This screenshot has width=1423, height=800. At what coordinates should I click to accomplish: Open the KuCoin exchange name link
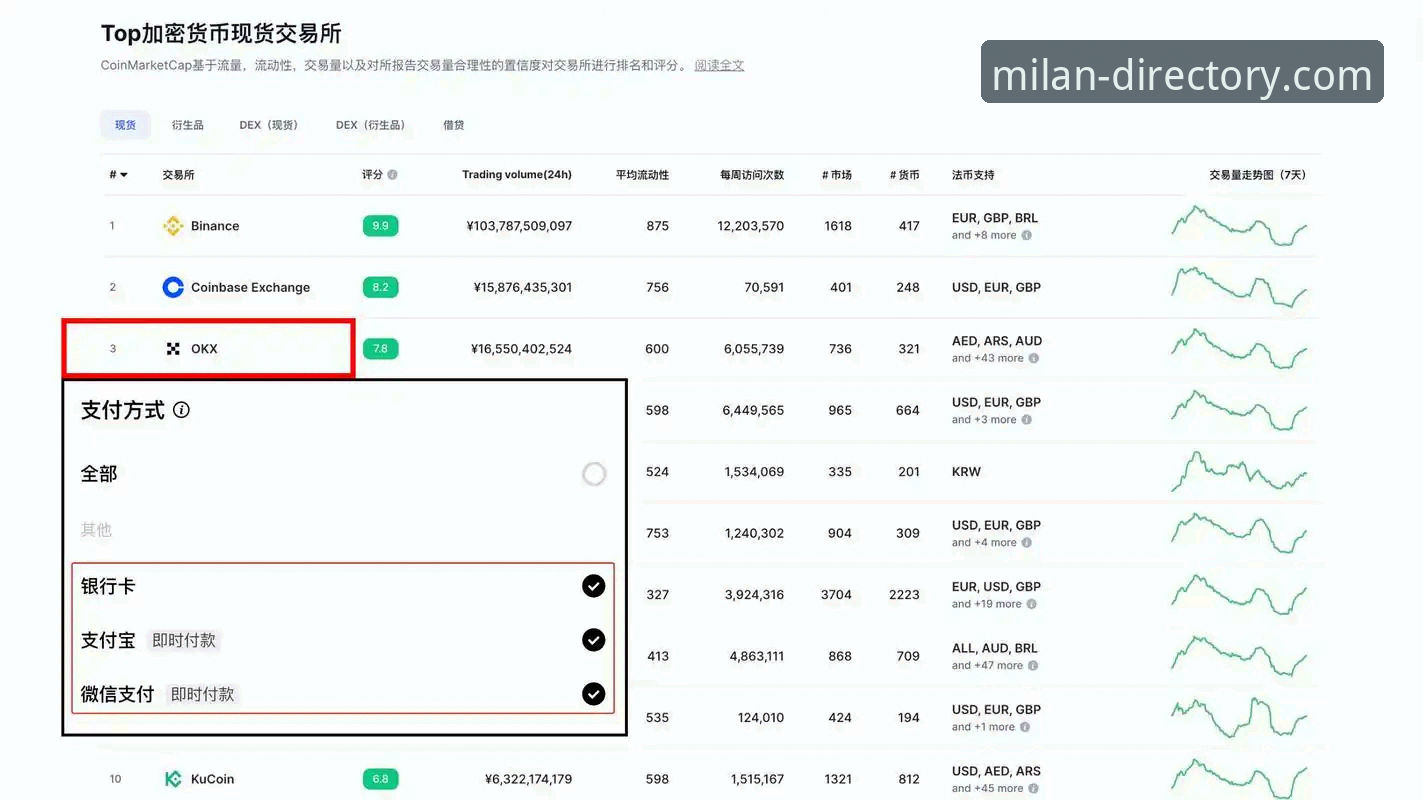212,779
